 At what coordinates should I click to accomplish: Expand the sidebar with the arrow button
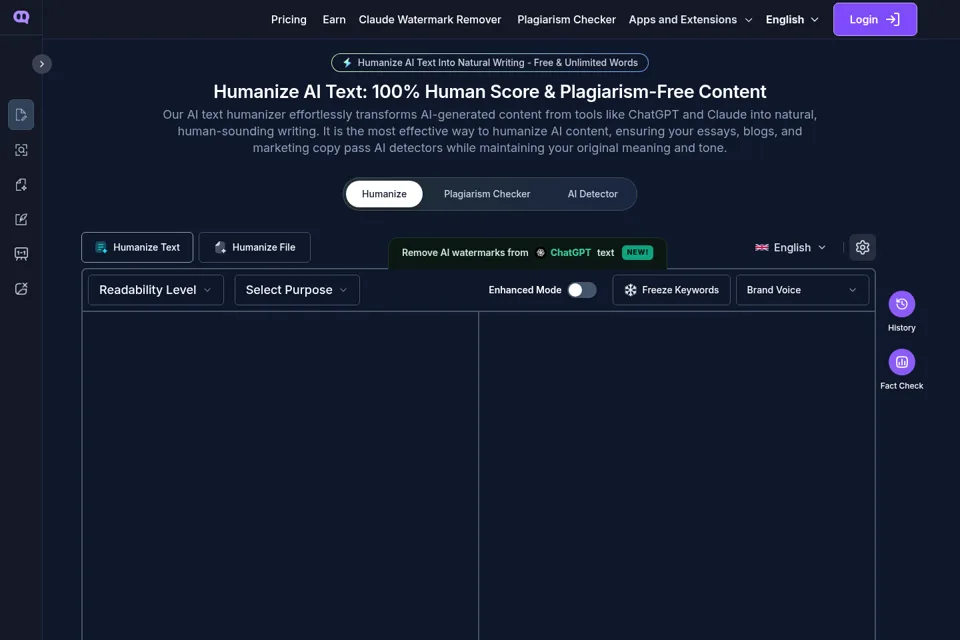(42, 64)
